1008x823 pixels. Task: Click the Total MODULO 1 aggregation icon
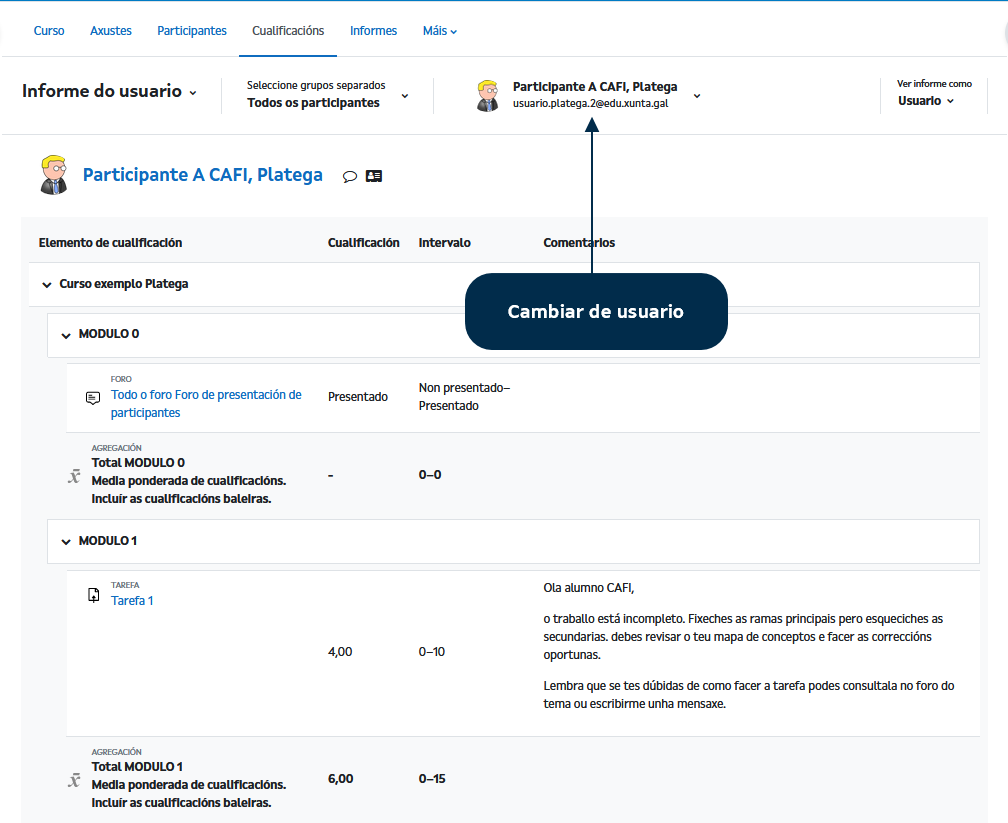pyautogui.click(x=74, y=780)
